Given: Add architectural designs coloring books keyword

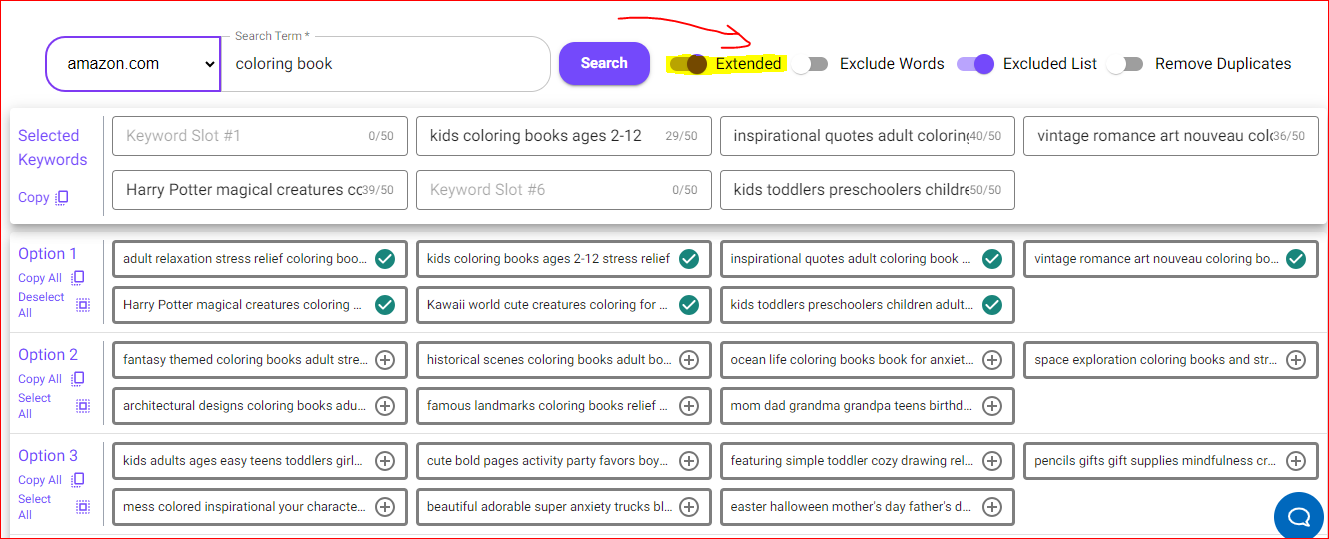Looking at the screenshot, I should pos(385,406).
